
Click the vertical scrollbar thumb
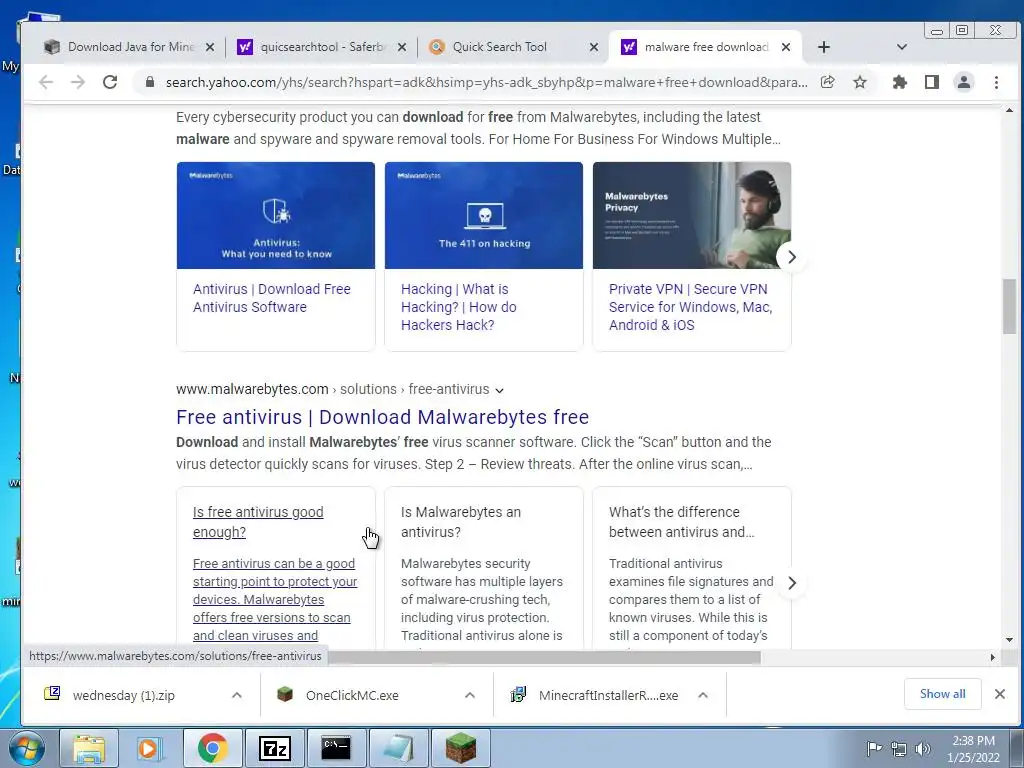1010,306
